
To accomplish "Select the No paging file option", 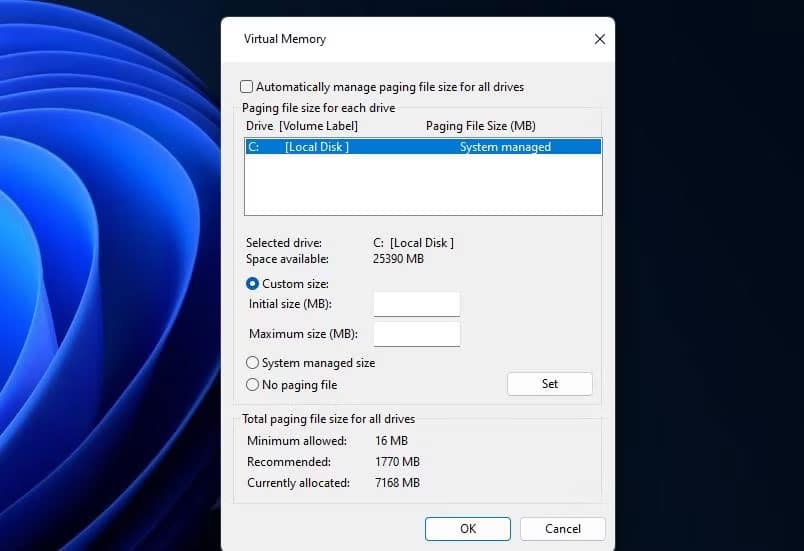I will [252, 384].
